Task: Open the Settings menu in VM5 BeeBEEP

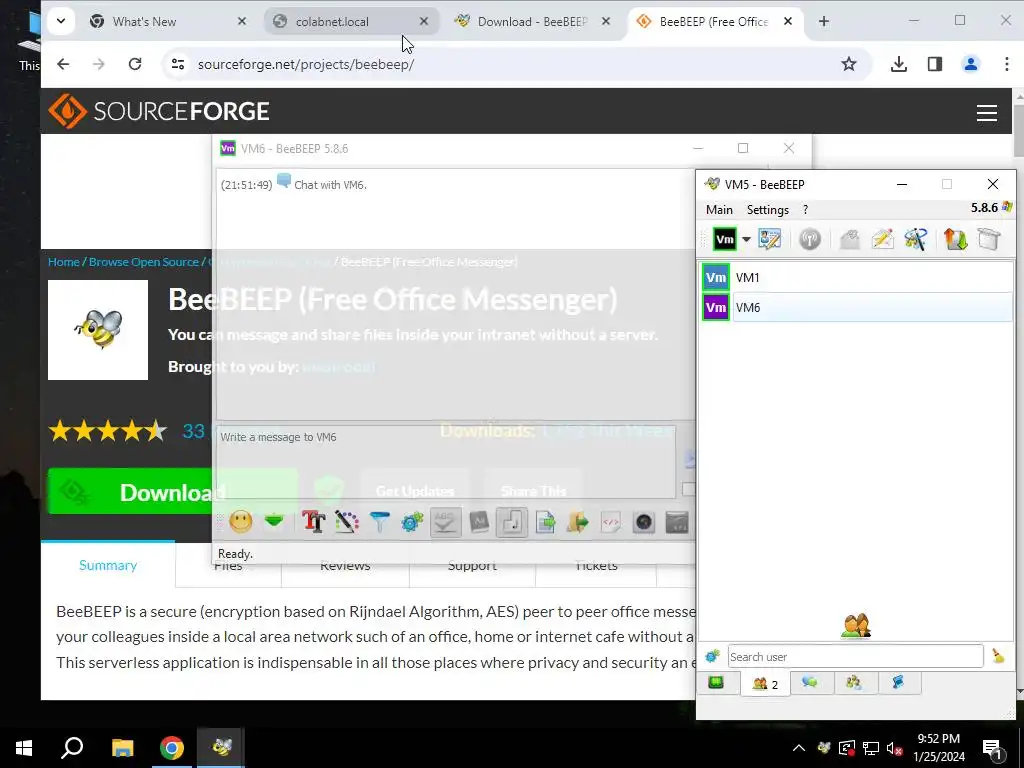Action: (767, 210)
